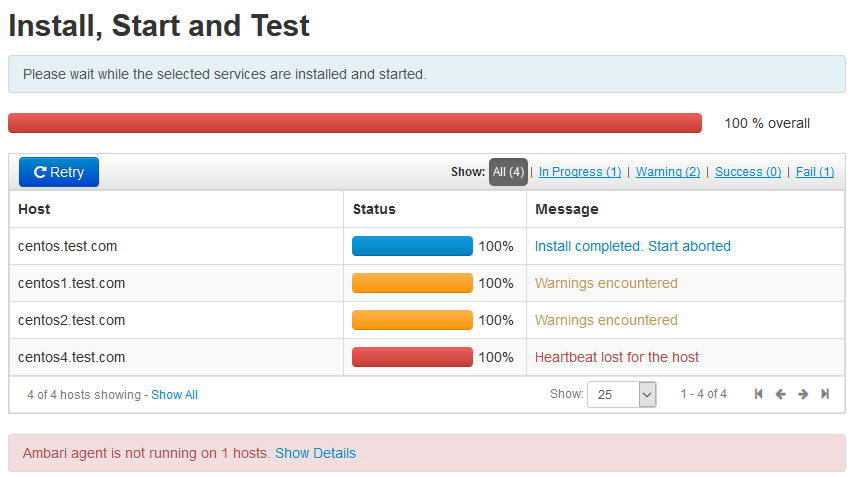
Task: Click the Retry button
Action: pyautogui.click(x=59, y=172)
